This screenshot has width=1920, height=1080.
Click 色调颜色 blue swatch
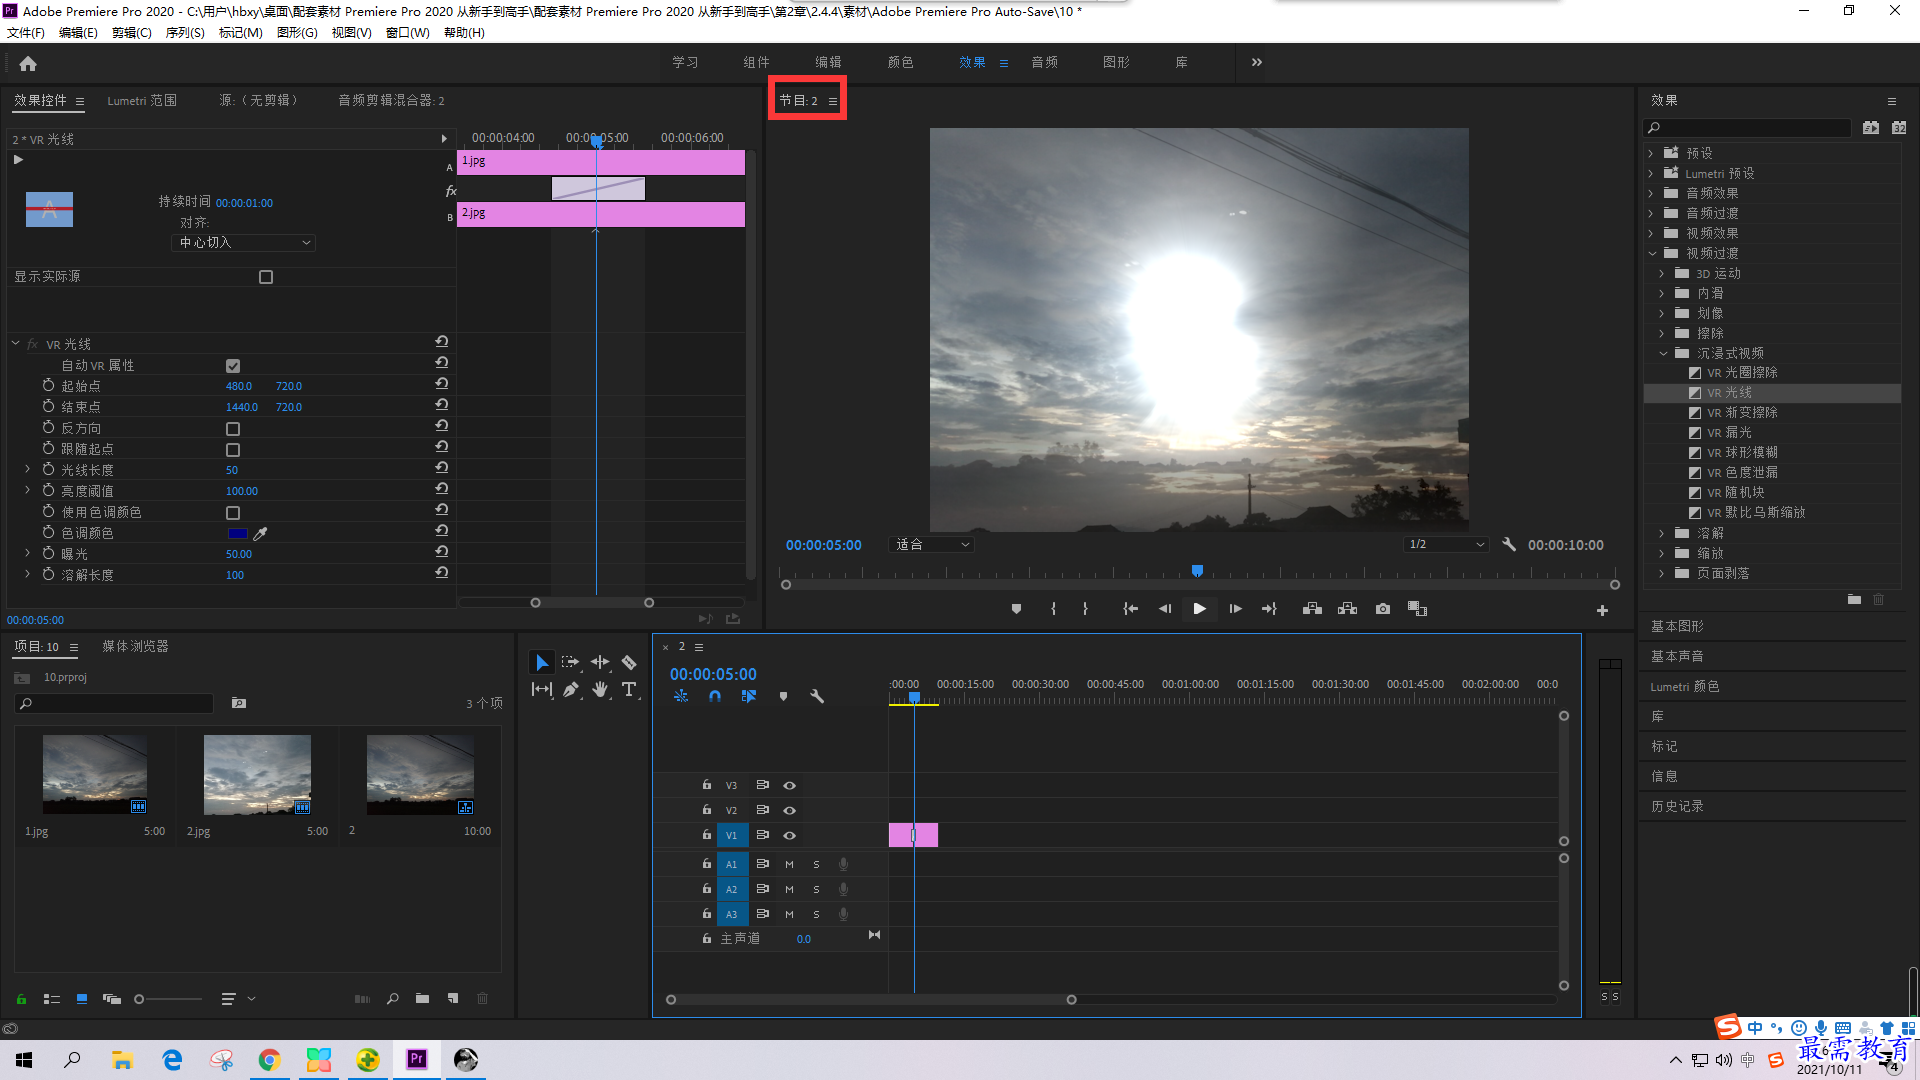point(237,533)
